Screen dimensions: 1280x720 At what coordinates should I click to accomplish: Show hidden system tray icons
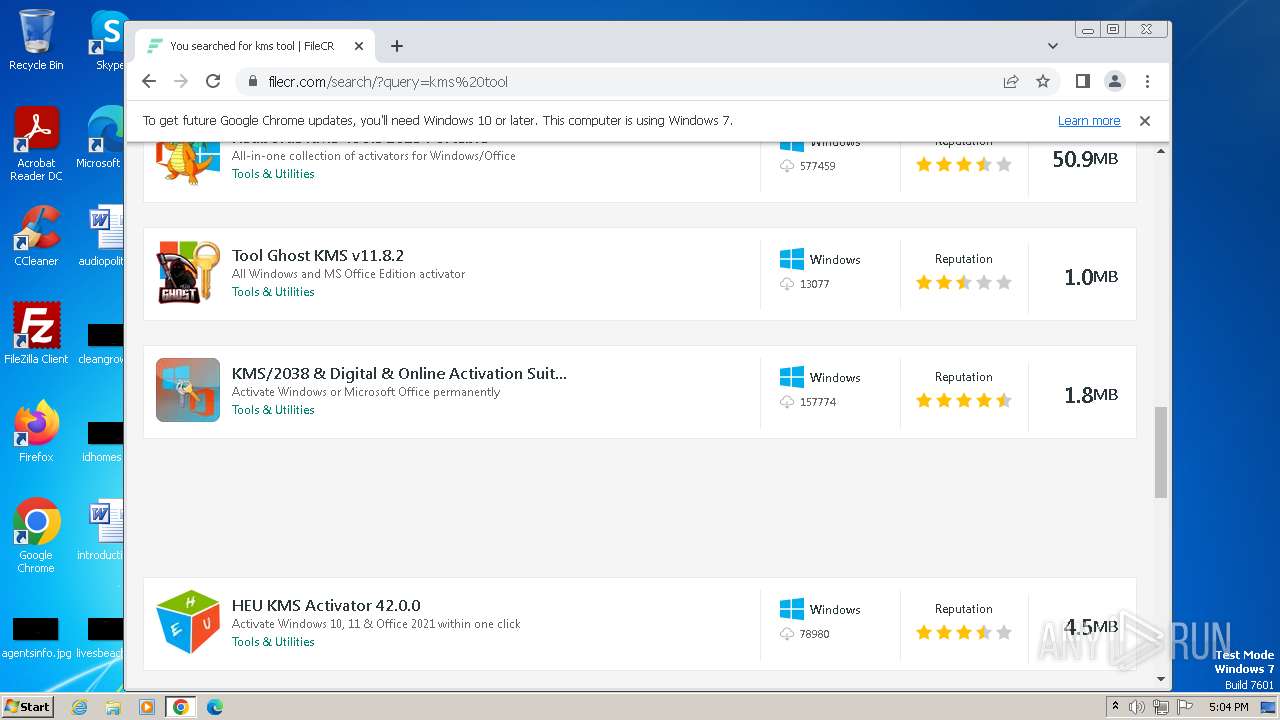[1115, 706]
